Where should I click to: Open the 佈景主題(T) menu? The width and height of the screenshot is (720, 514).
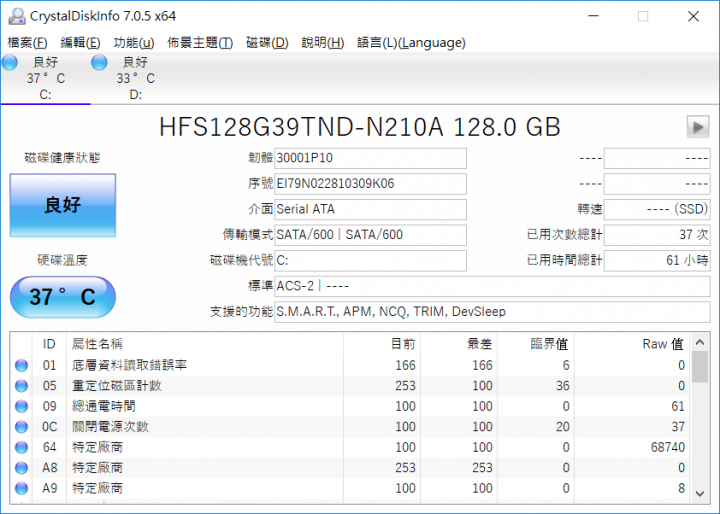(200, 43)
